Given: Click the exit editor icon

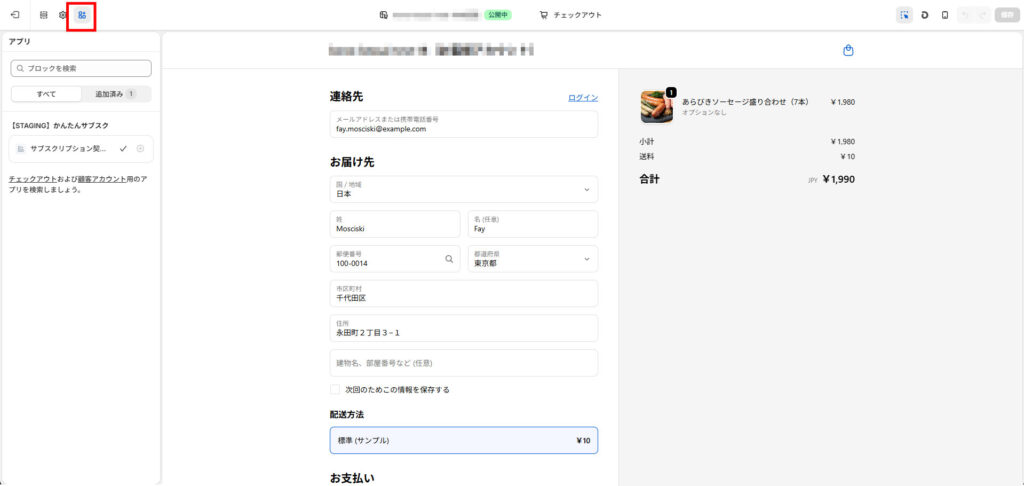Looking at the screenshot, I should [15, 15].
